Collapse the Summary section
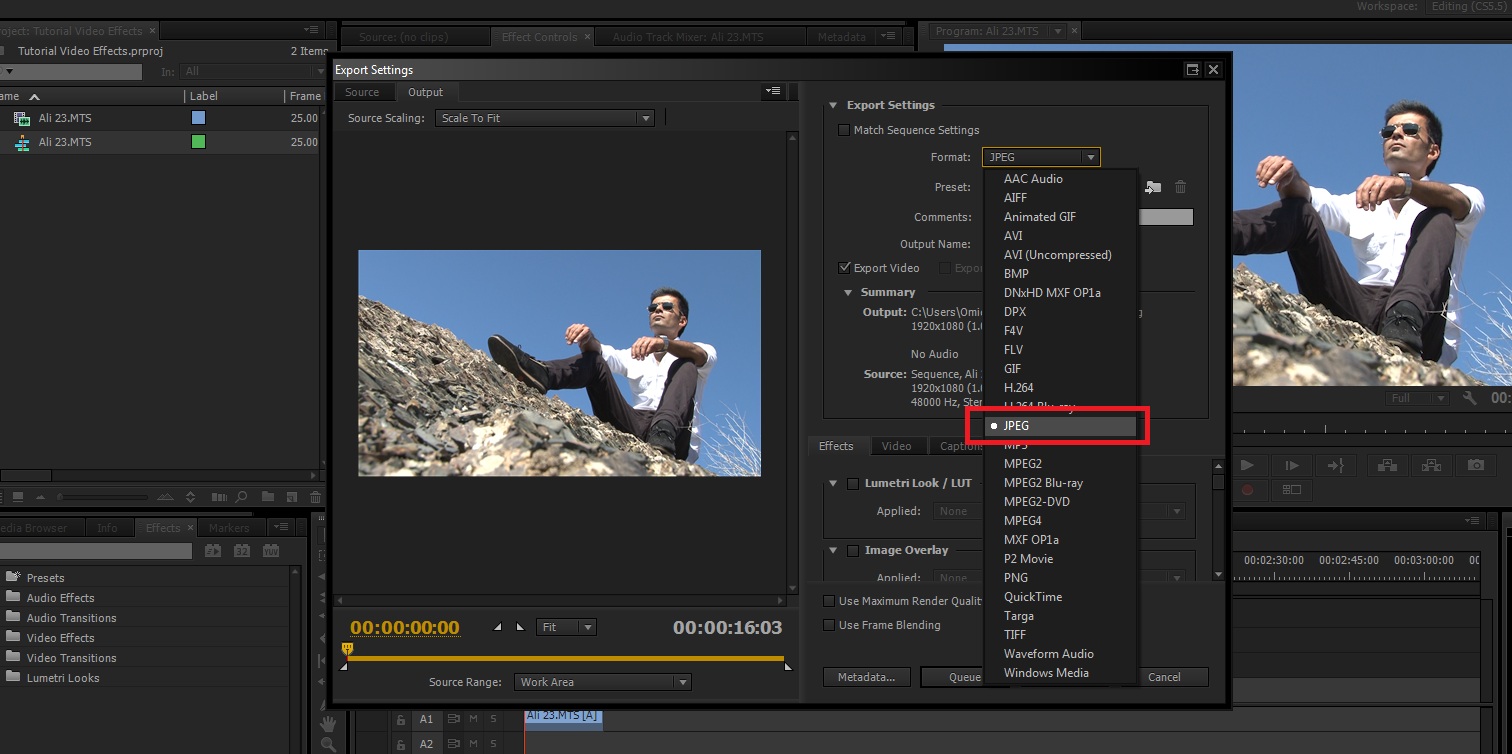Viewport: 1512px width, 754px height. 849,292
